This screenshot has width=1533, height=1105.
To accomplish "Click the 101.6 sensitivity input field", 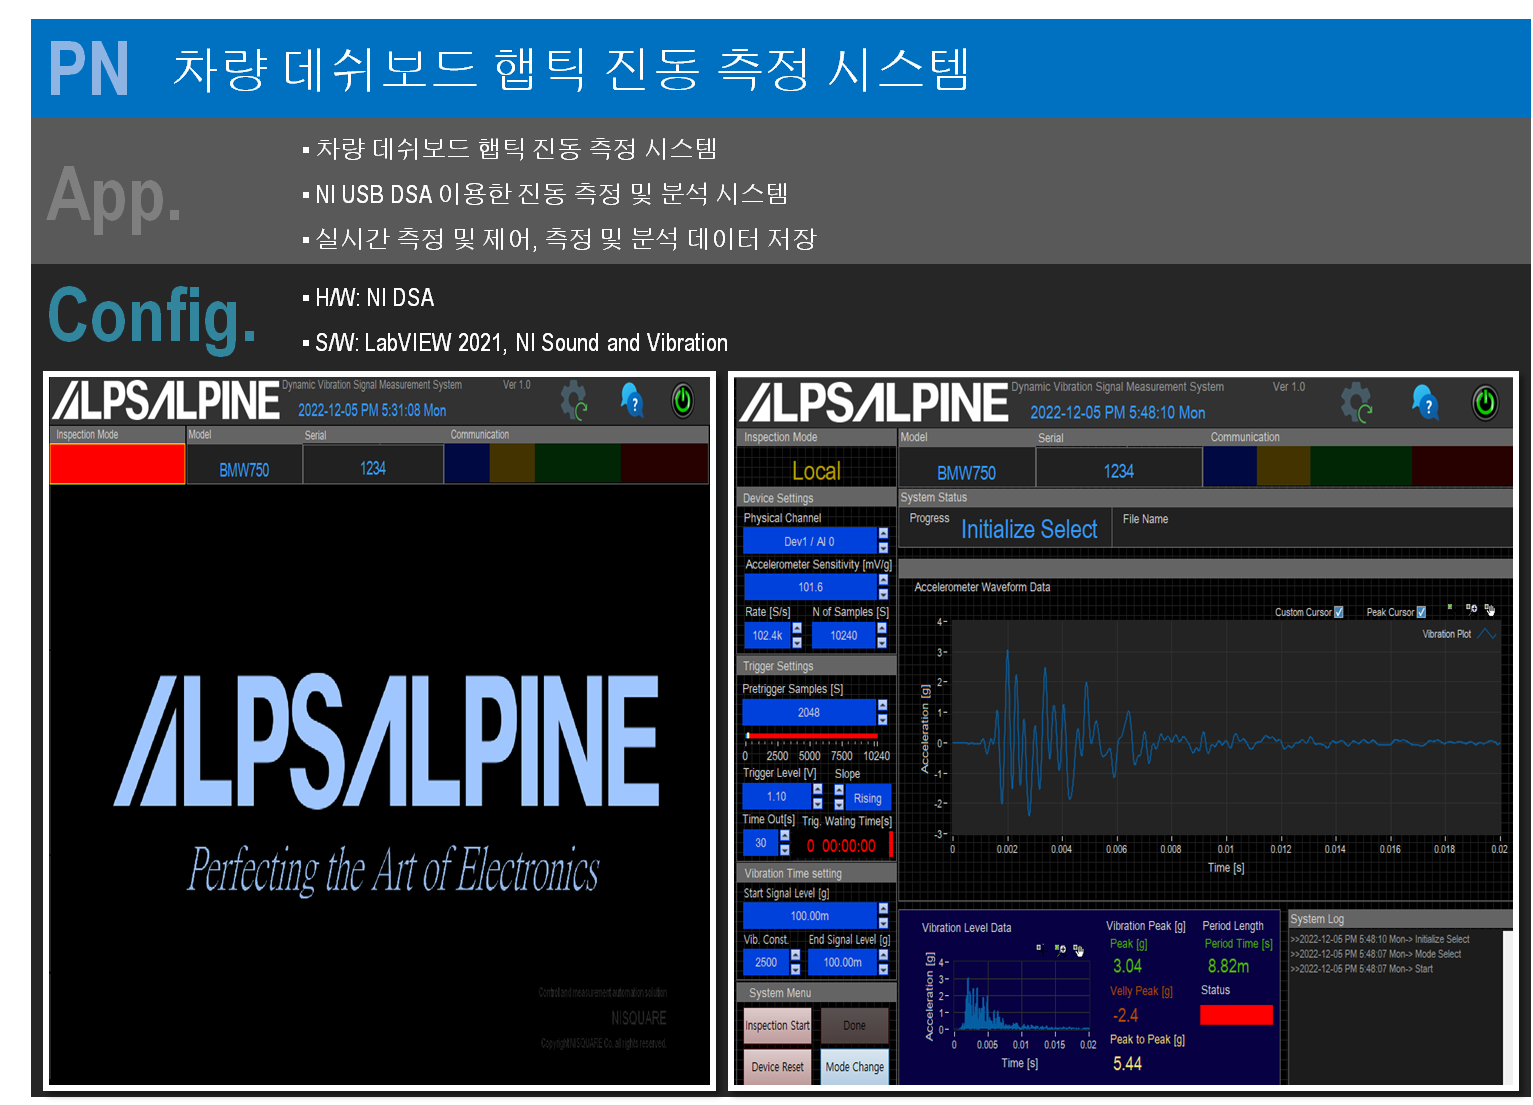I will coord(810,587).
